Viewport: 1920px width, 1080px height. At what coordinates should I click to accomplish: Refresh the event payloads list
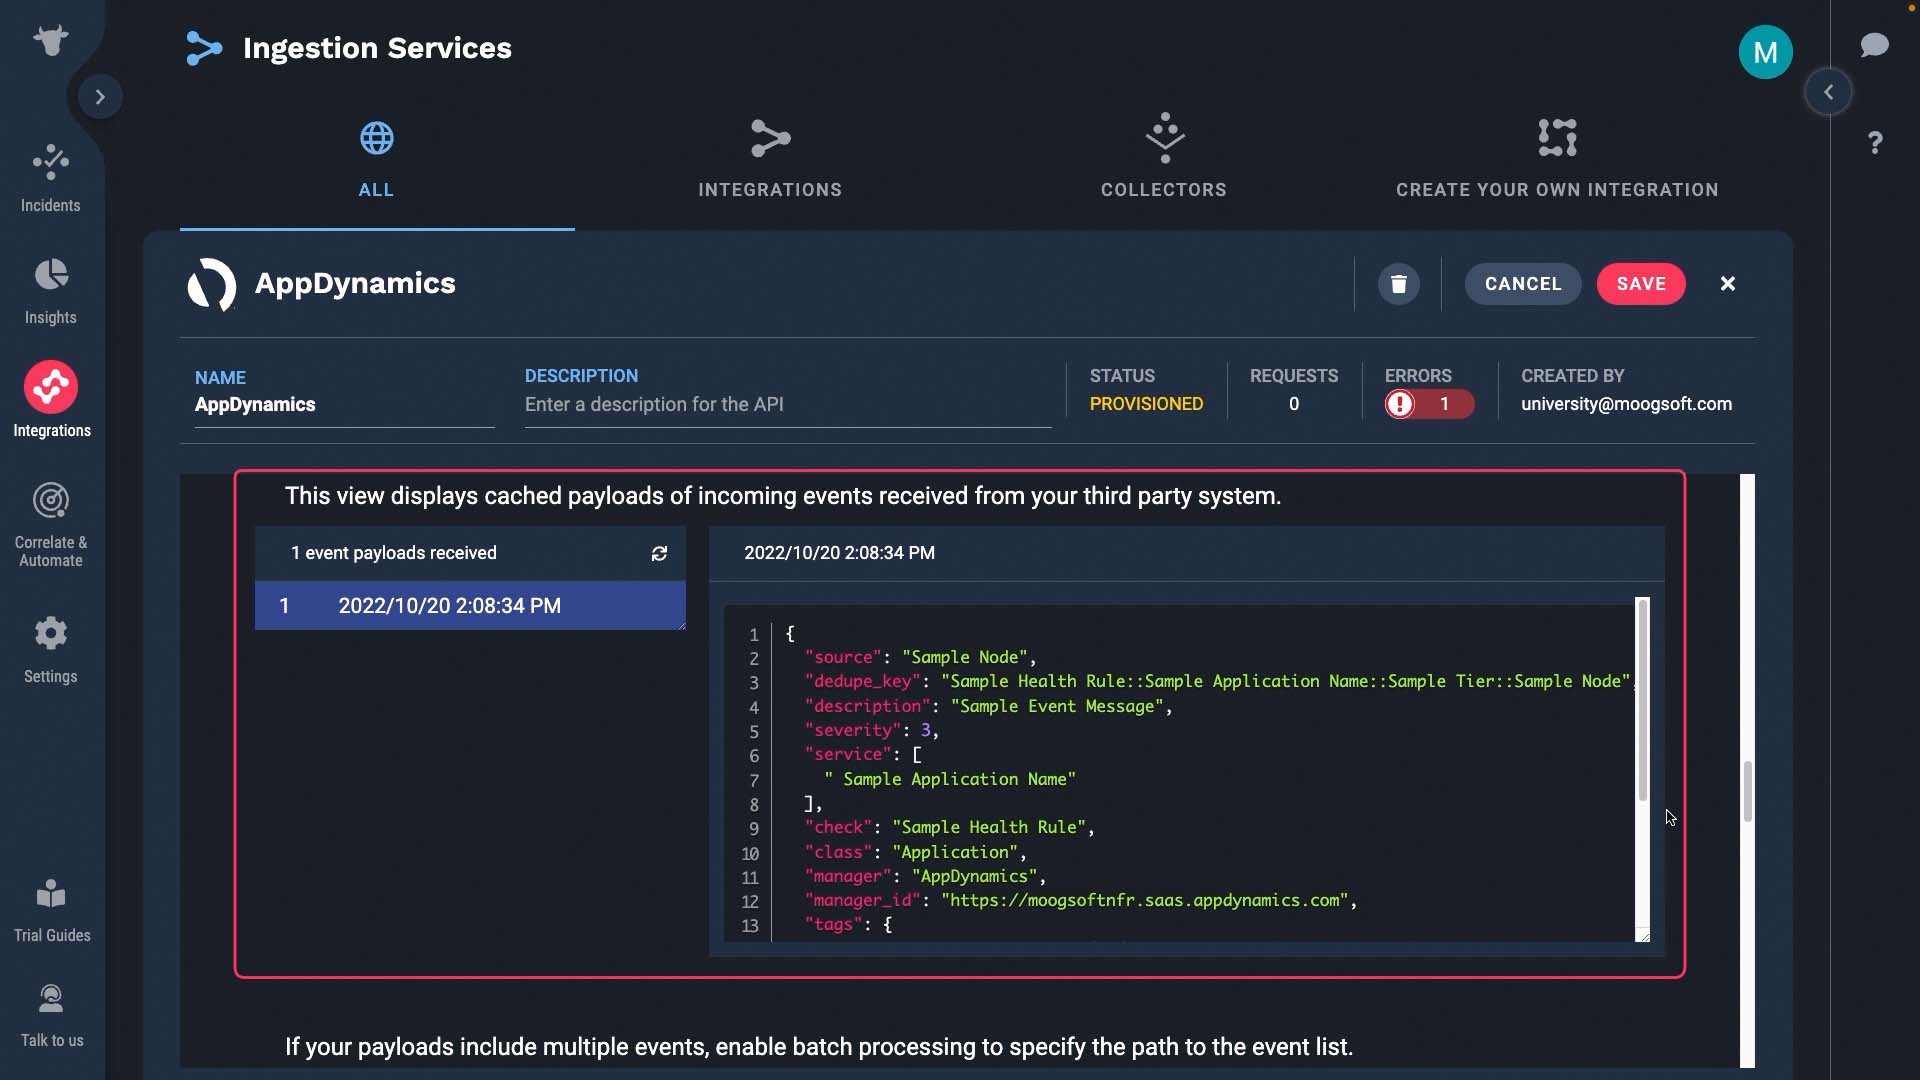659,554
